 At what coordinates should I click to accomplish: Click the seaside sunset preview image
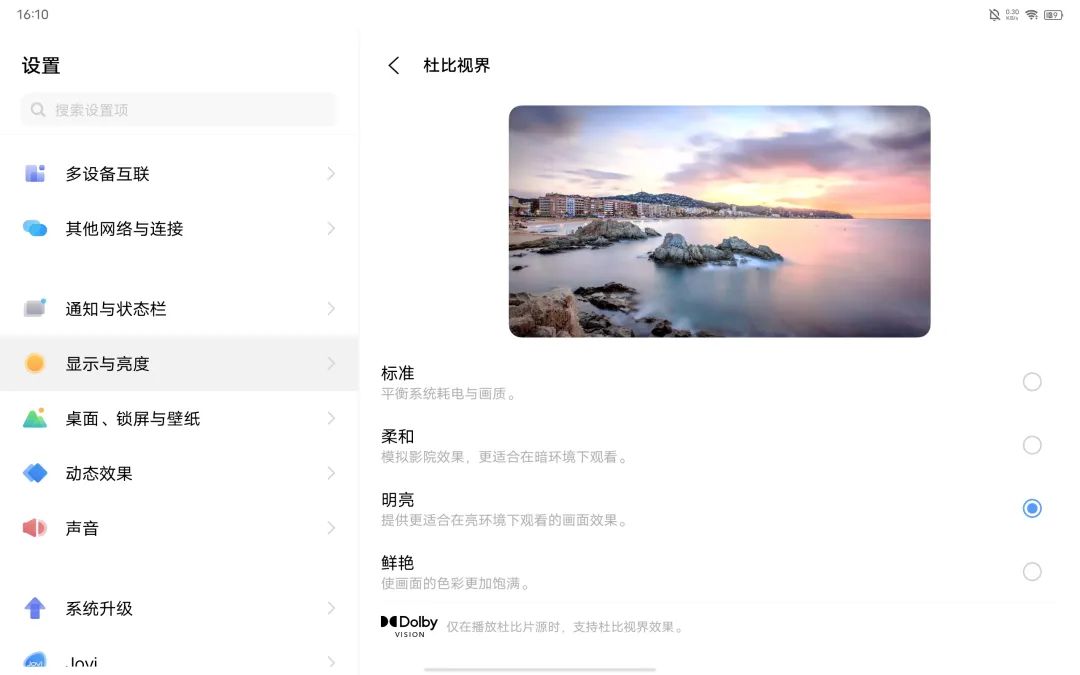719,221
